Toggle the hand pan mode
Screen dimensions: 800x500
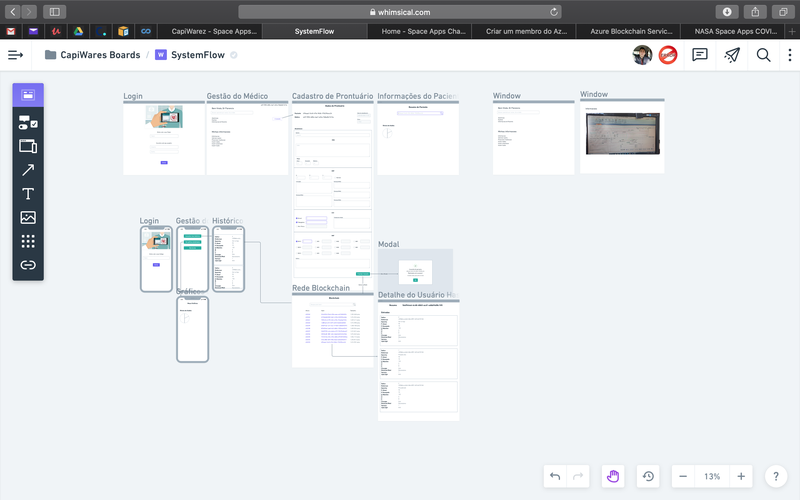point(613,476)
